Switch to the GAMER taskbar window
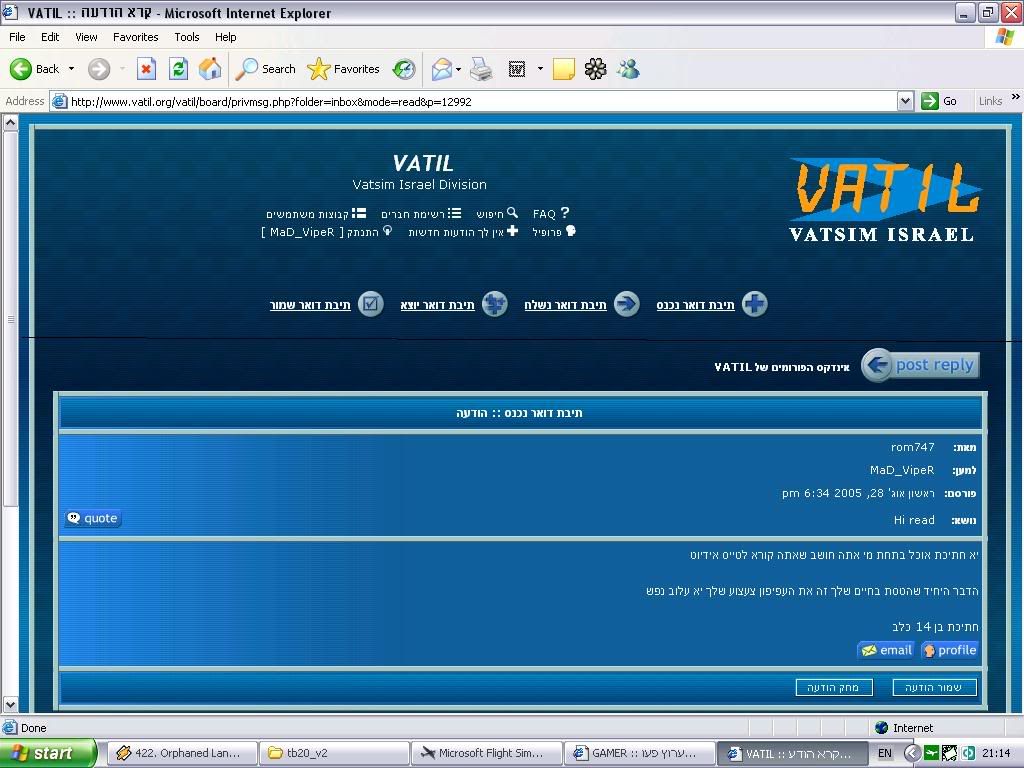The image size is (1024, 768). [x=639, y=754]
